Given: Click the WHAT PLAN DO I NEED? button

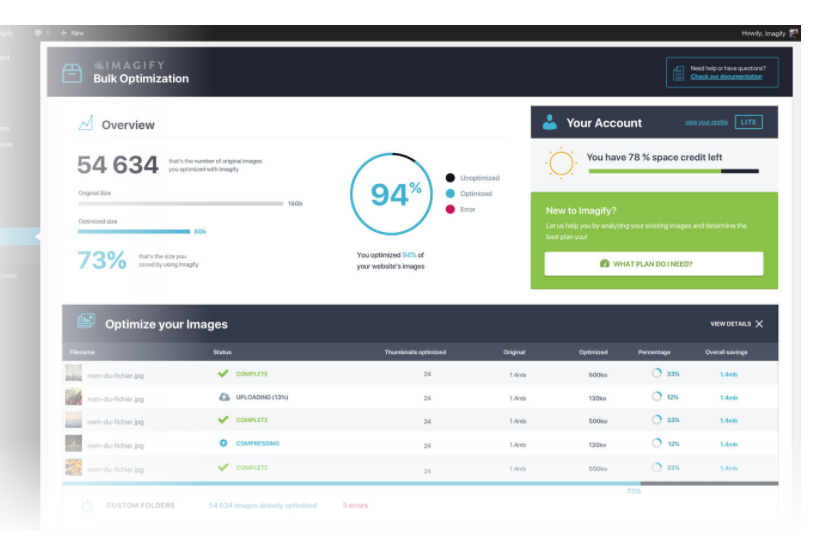Looking at the screenshot, I should point(653,264).
